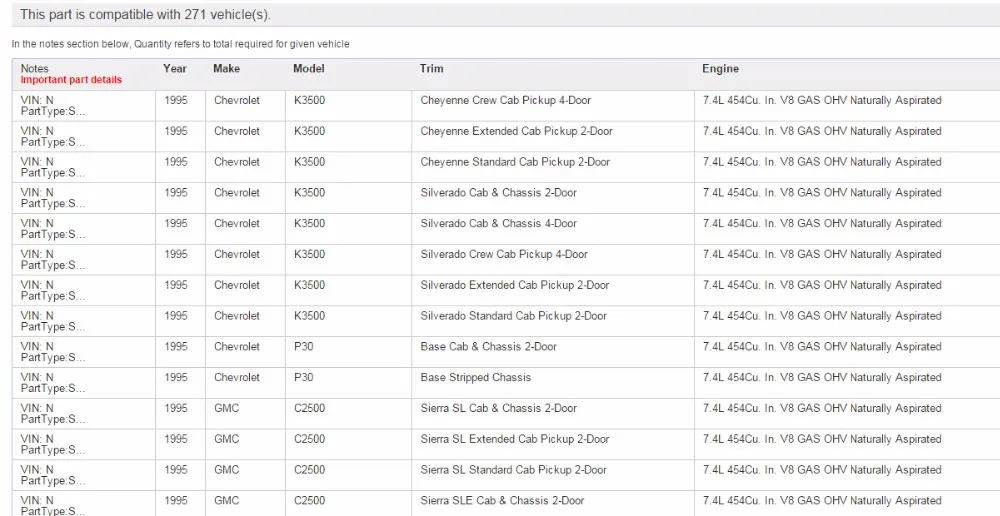Click 1995 in the Cheyenne Standard Cab row
The height and width of the screenshot is (516, 1000).
pos(175,161)
